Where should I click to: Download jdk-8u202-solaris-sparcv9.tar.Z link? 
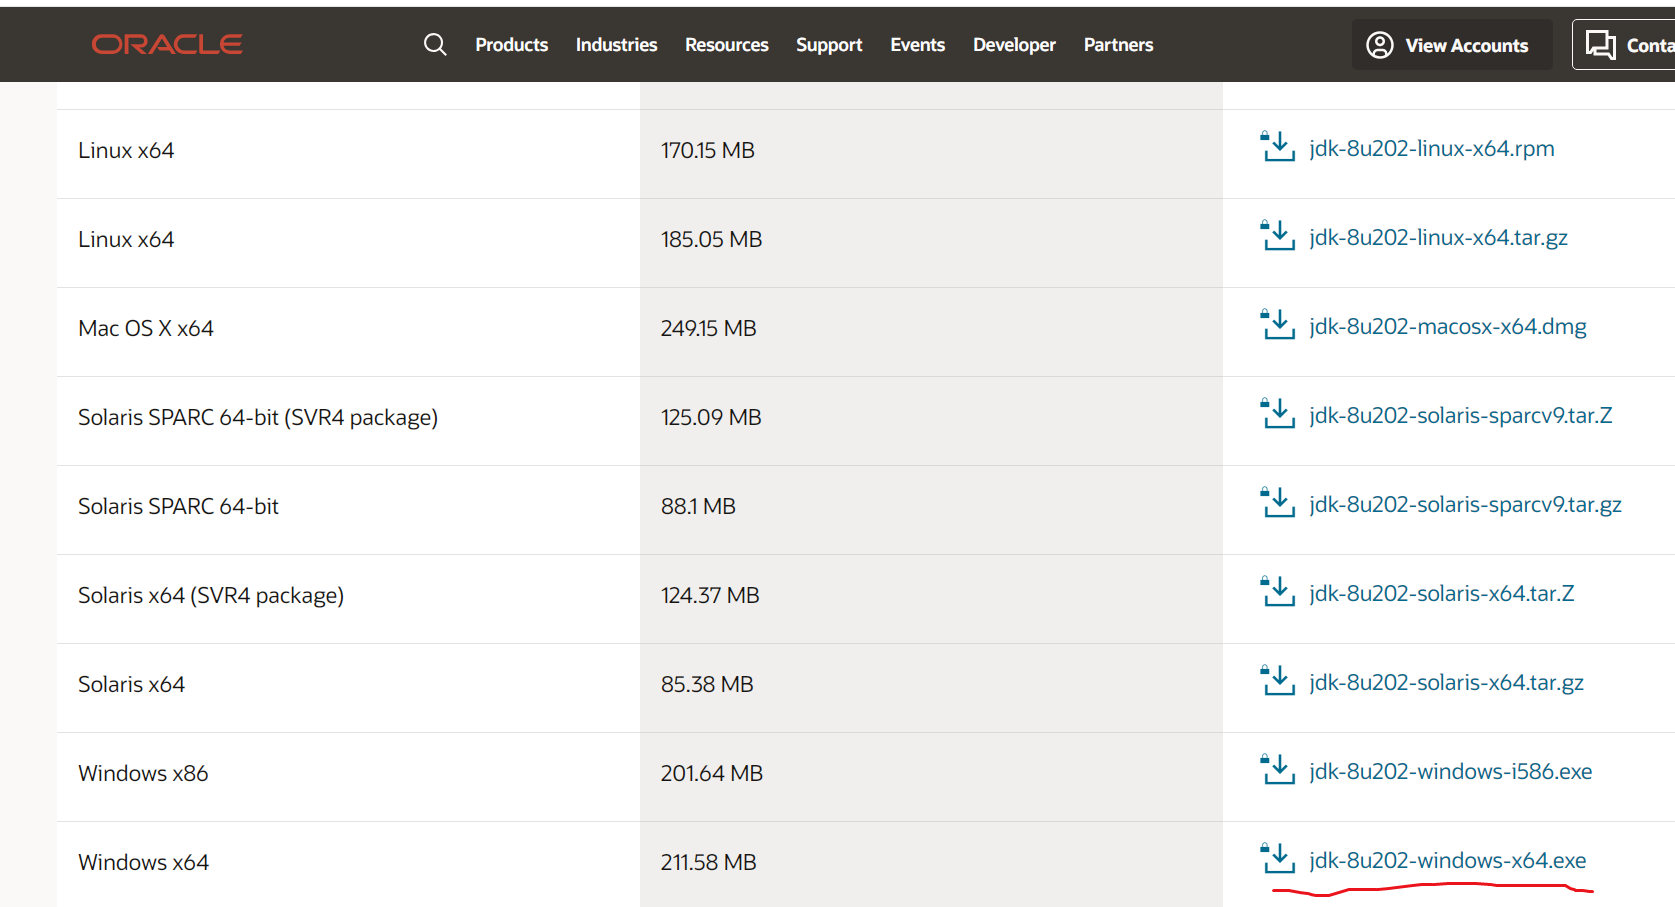(1460, 415)
